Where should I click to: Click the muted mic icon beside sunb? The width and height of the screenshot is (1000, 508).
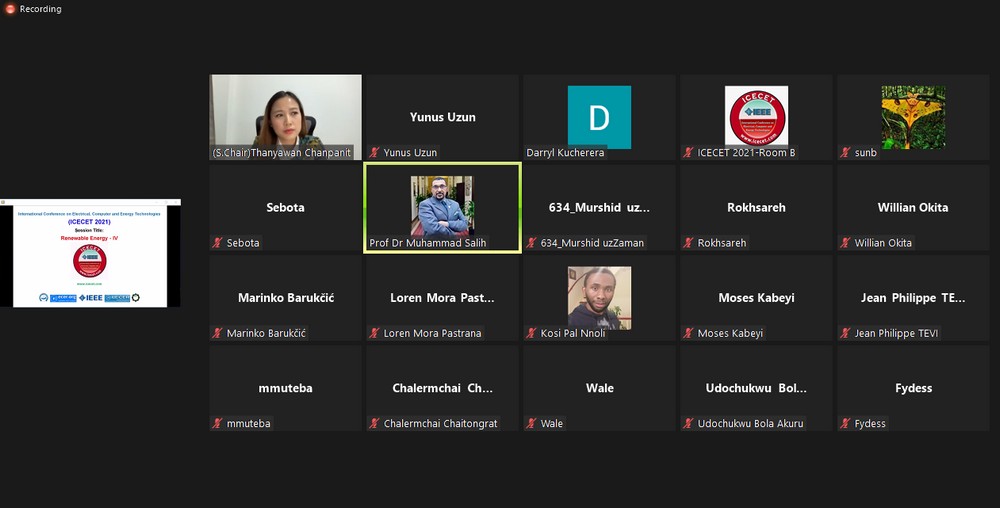(x=845, y=153)
